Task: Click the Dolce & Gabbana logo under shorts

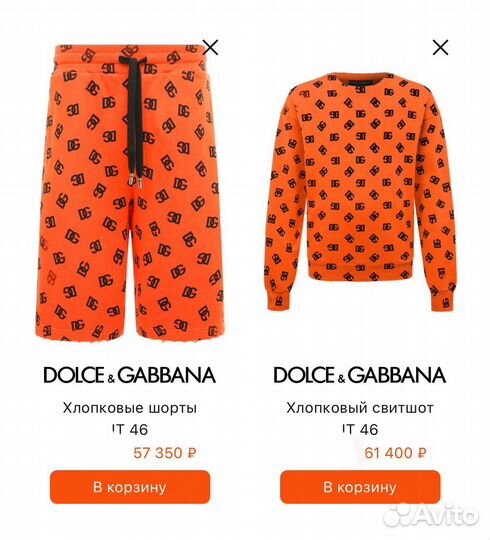Action: (x=130, y=375)
